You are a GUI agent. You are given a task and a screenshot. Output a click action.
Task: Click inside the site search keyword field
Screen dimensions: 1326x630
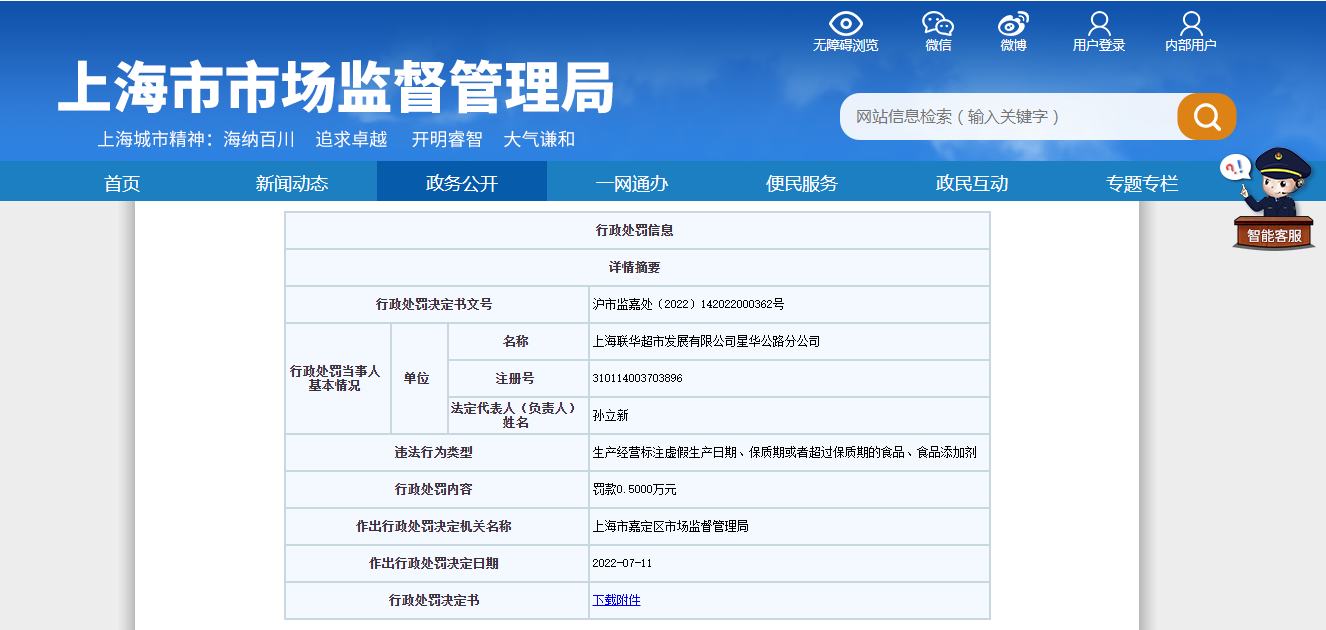[x=1008, y=117]
